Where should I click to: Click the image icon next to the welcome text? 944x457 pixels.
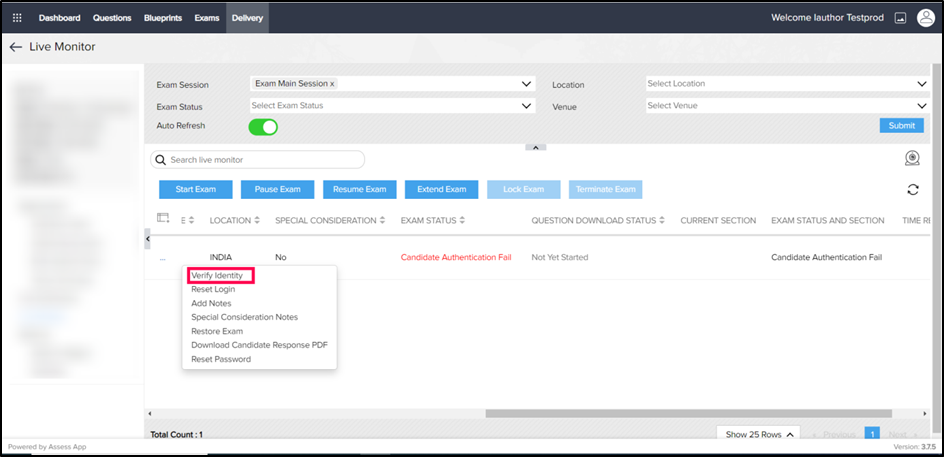click(x=900, y=18)
